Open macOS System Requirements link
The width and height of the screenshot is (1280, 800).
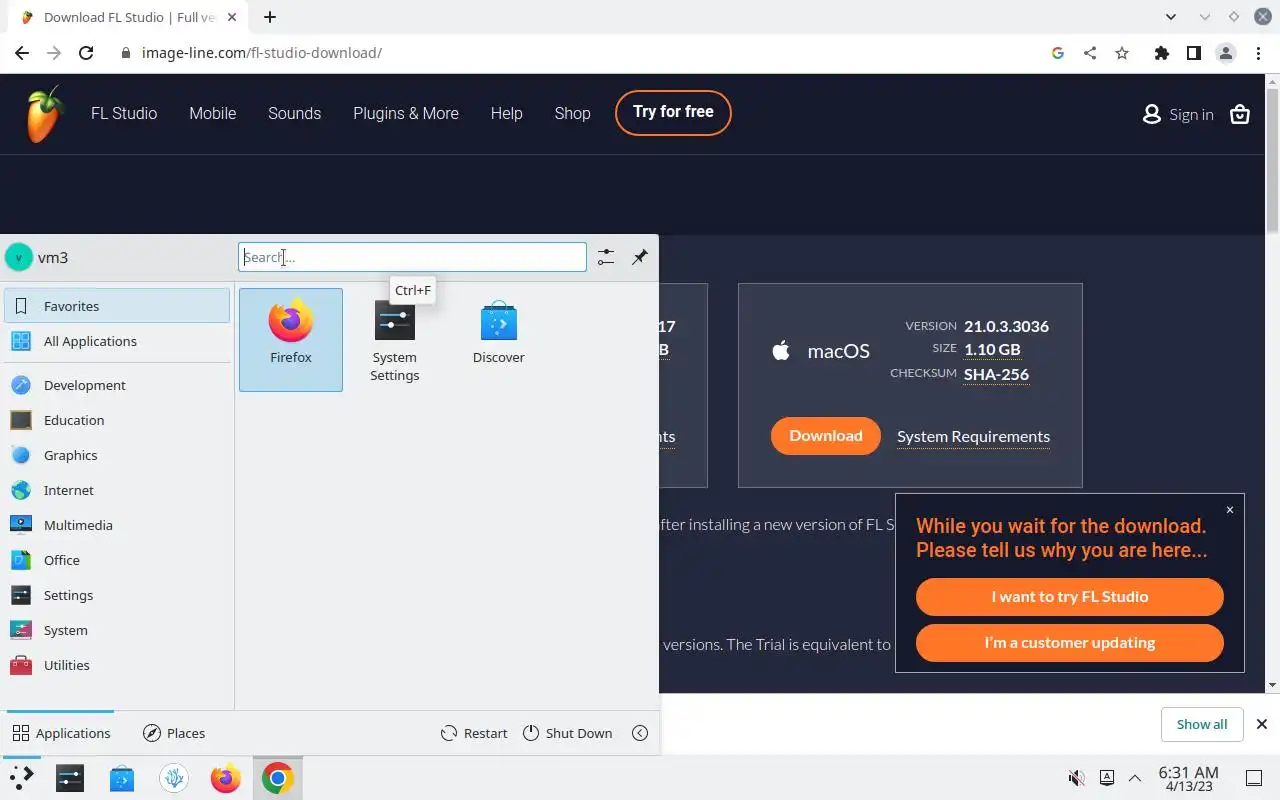click(973, 436)
